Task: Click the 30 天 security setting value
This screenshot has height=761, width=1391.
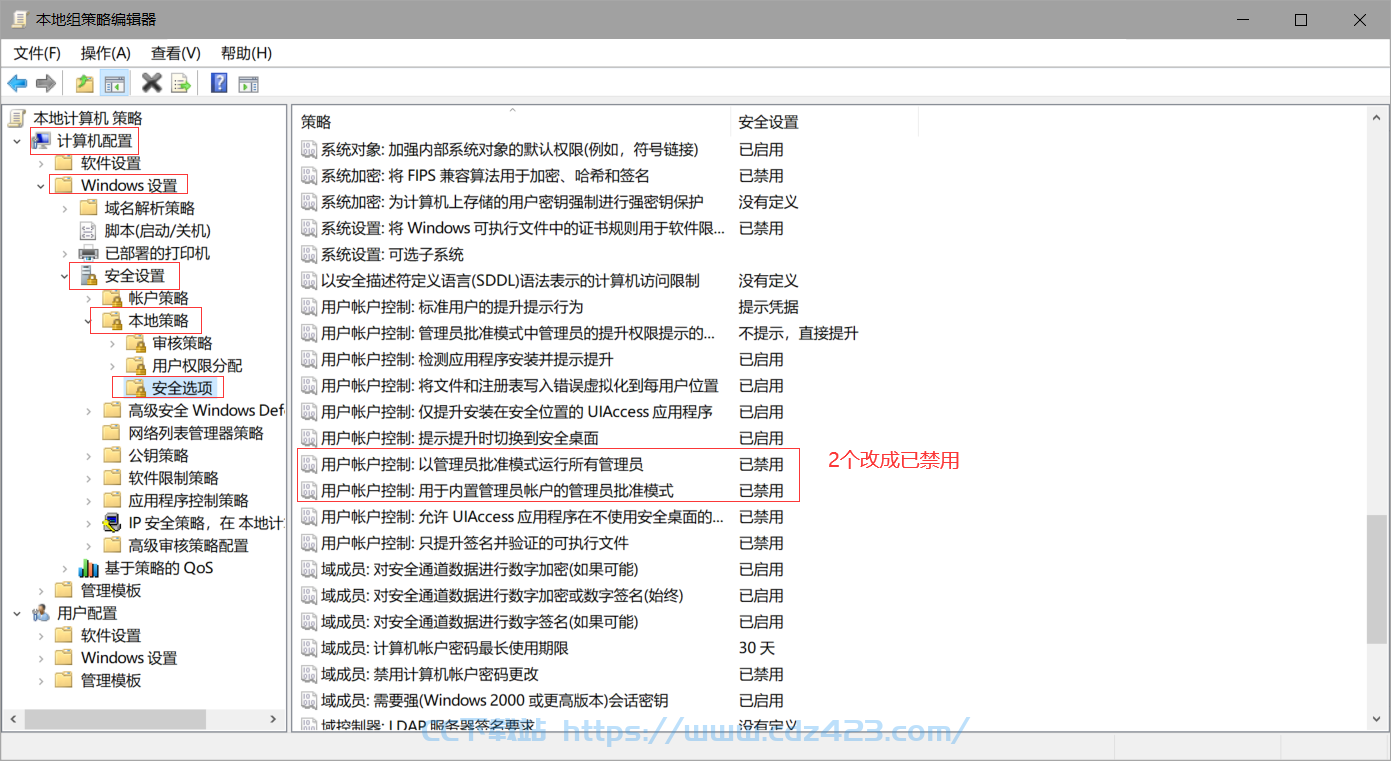Action: coord(757,648)
